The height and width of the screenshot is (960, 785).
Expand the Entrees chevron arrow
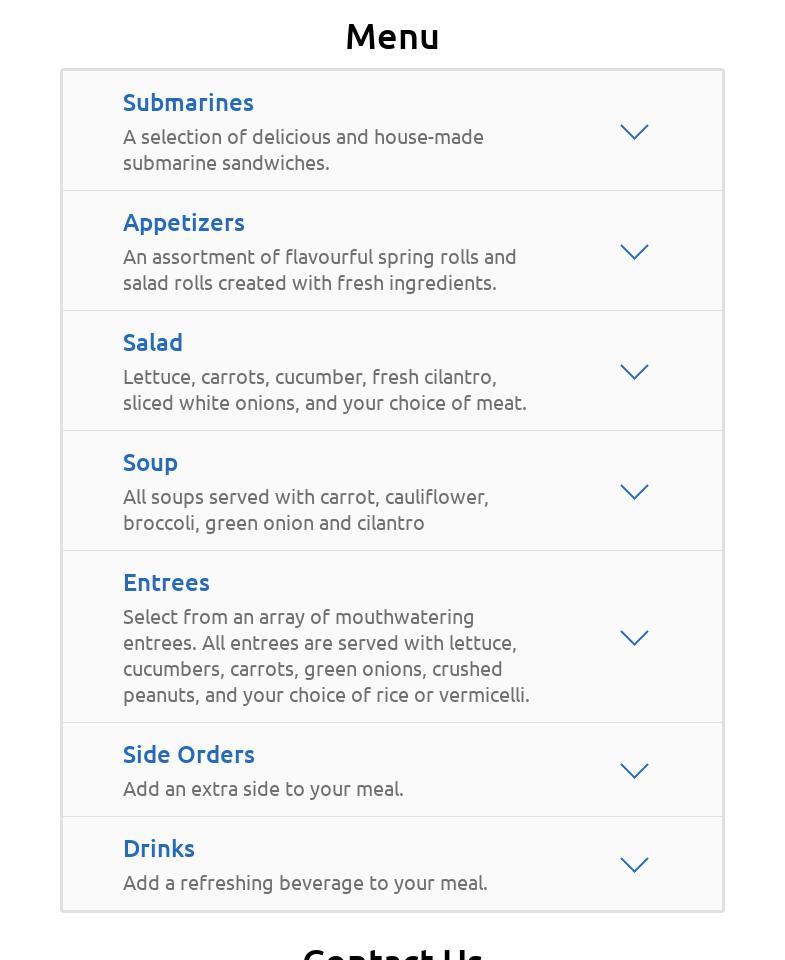pyautogui.click(x=634, y=638)
